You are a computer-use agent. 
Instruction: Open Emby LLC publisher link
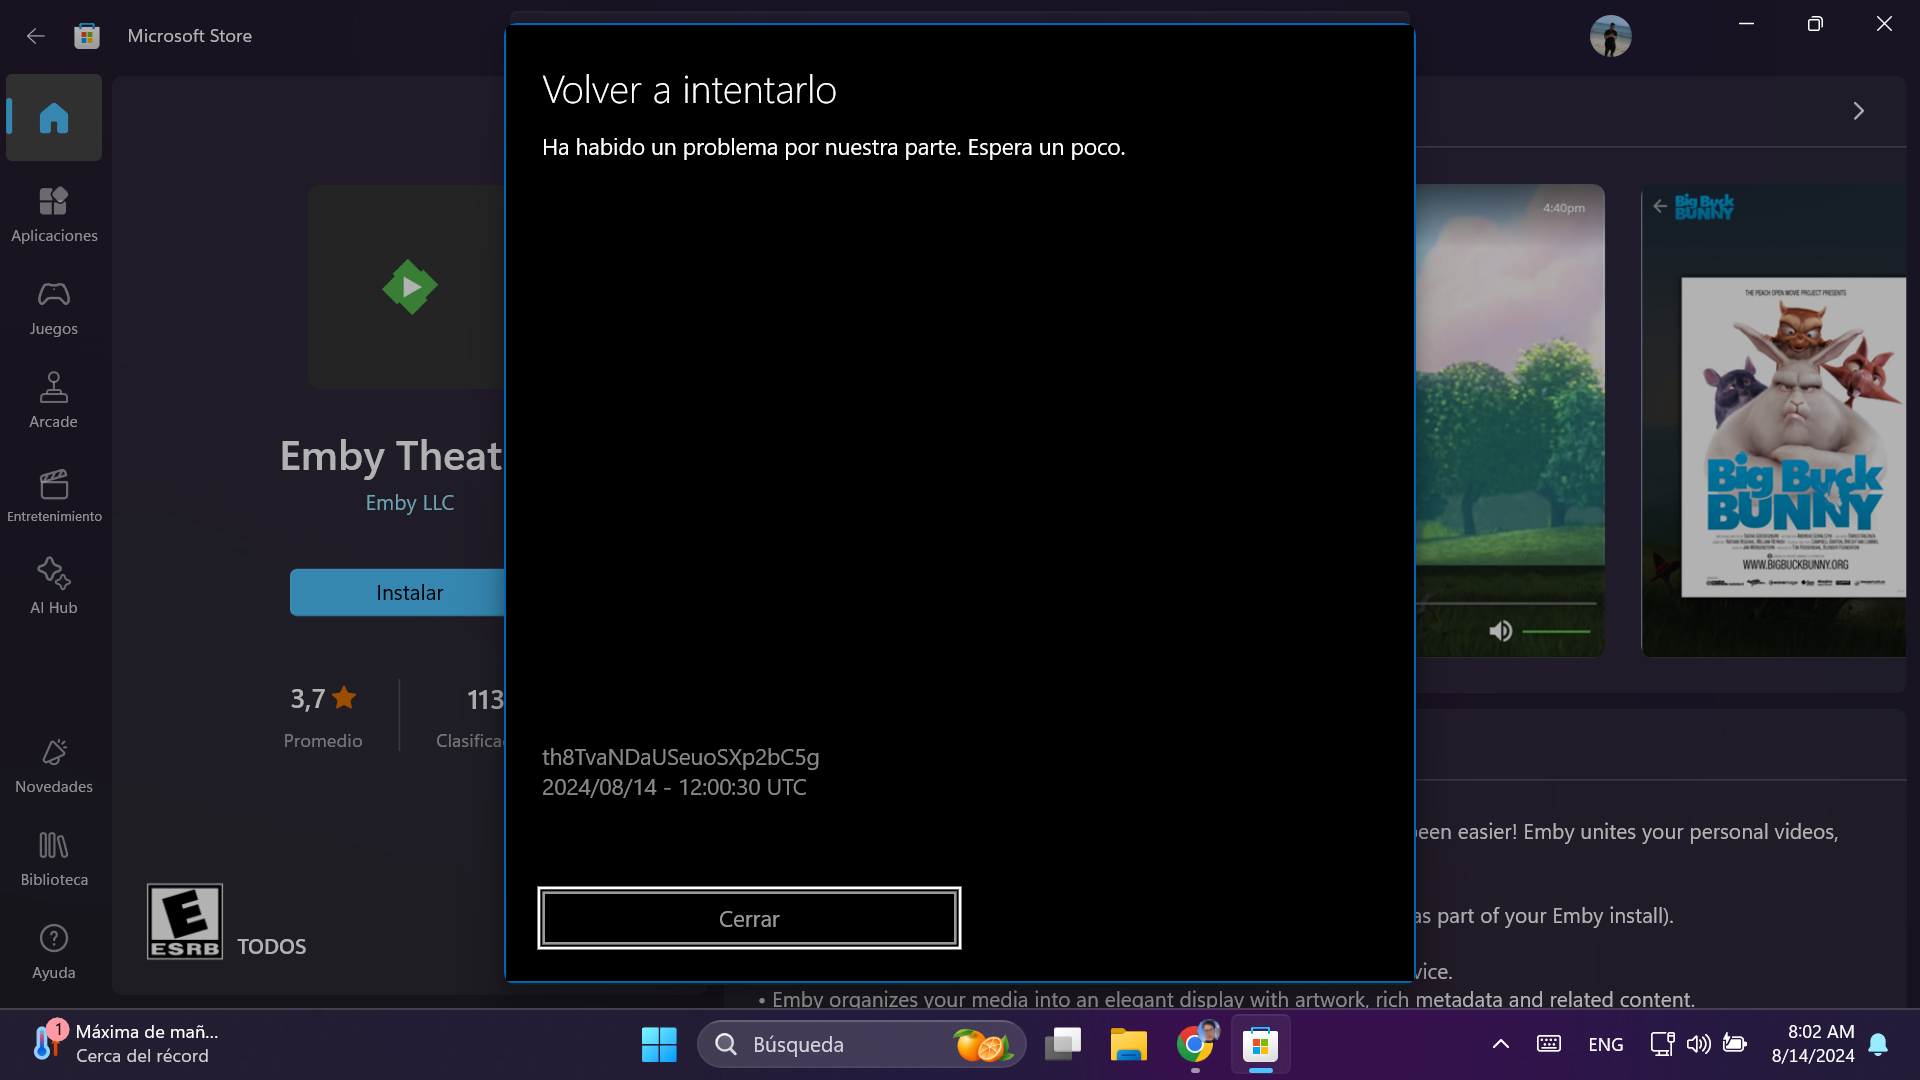pyautogui.click(x=409, y=503)
